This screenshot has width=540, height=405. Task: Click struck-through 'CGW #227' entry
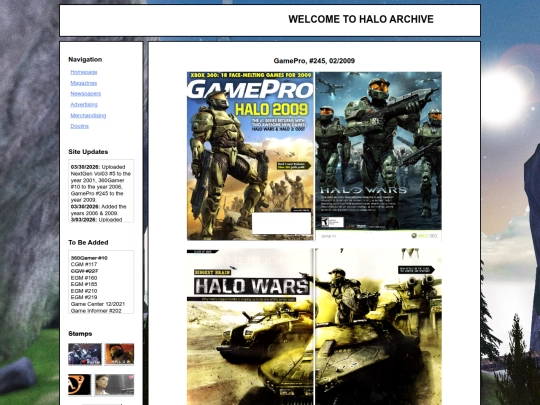tap(84, 271)
